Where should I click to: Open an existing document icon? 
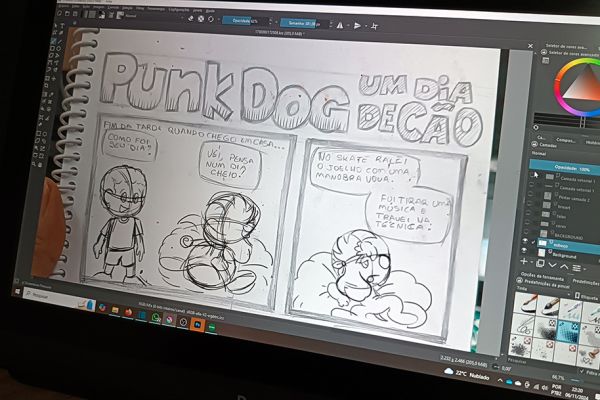[x=67, y=13]
